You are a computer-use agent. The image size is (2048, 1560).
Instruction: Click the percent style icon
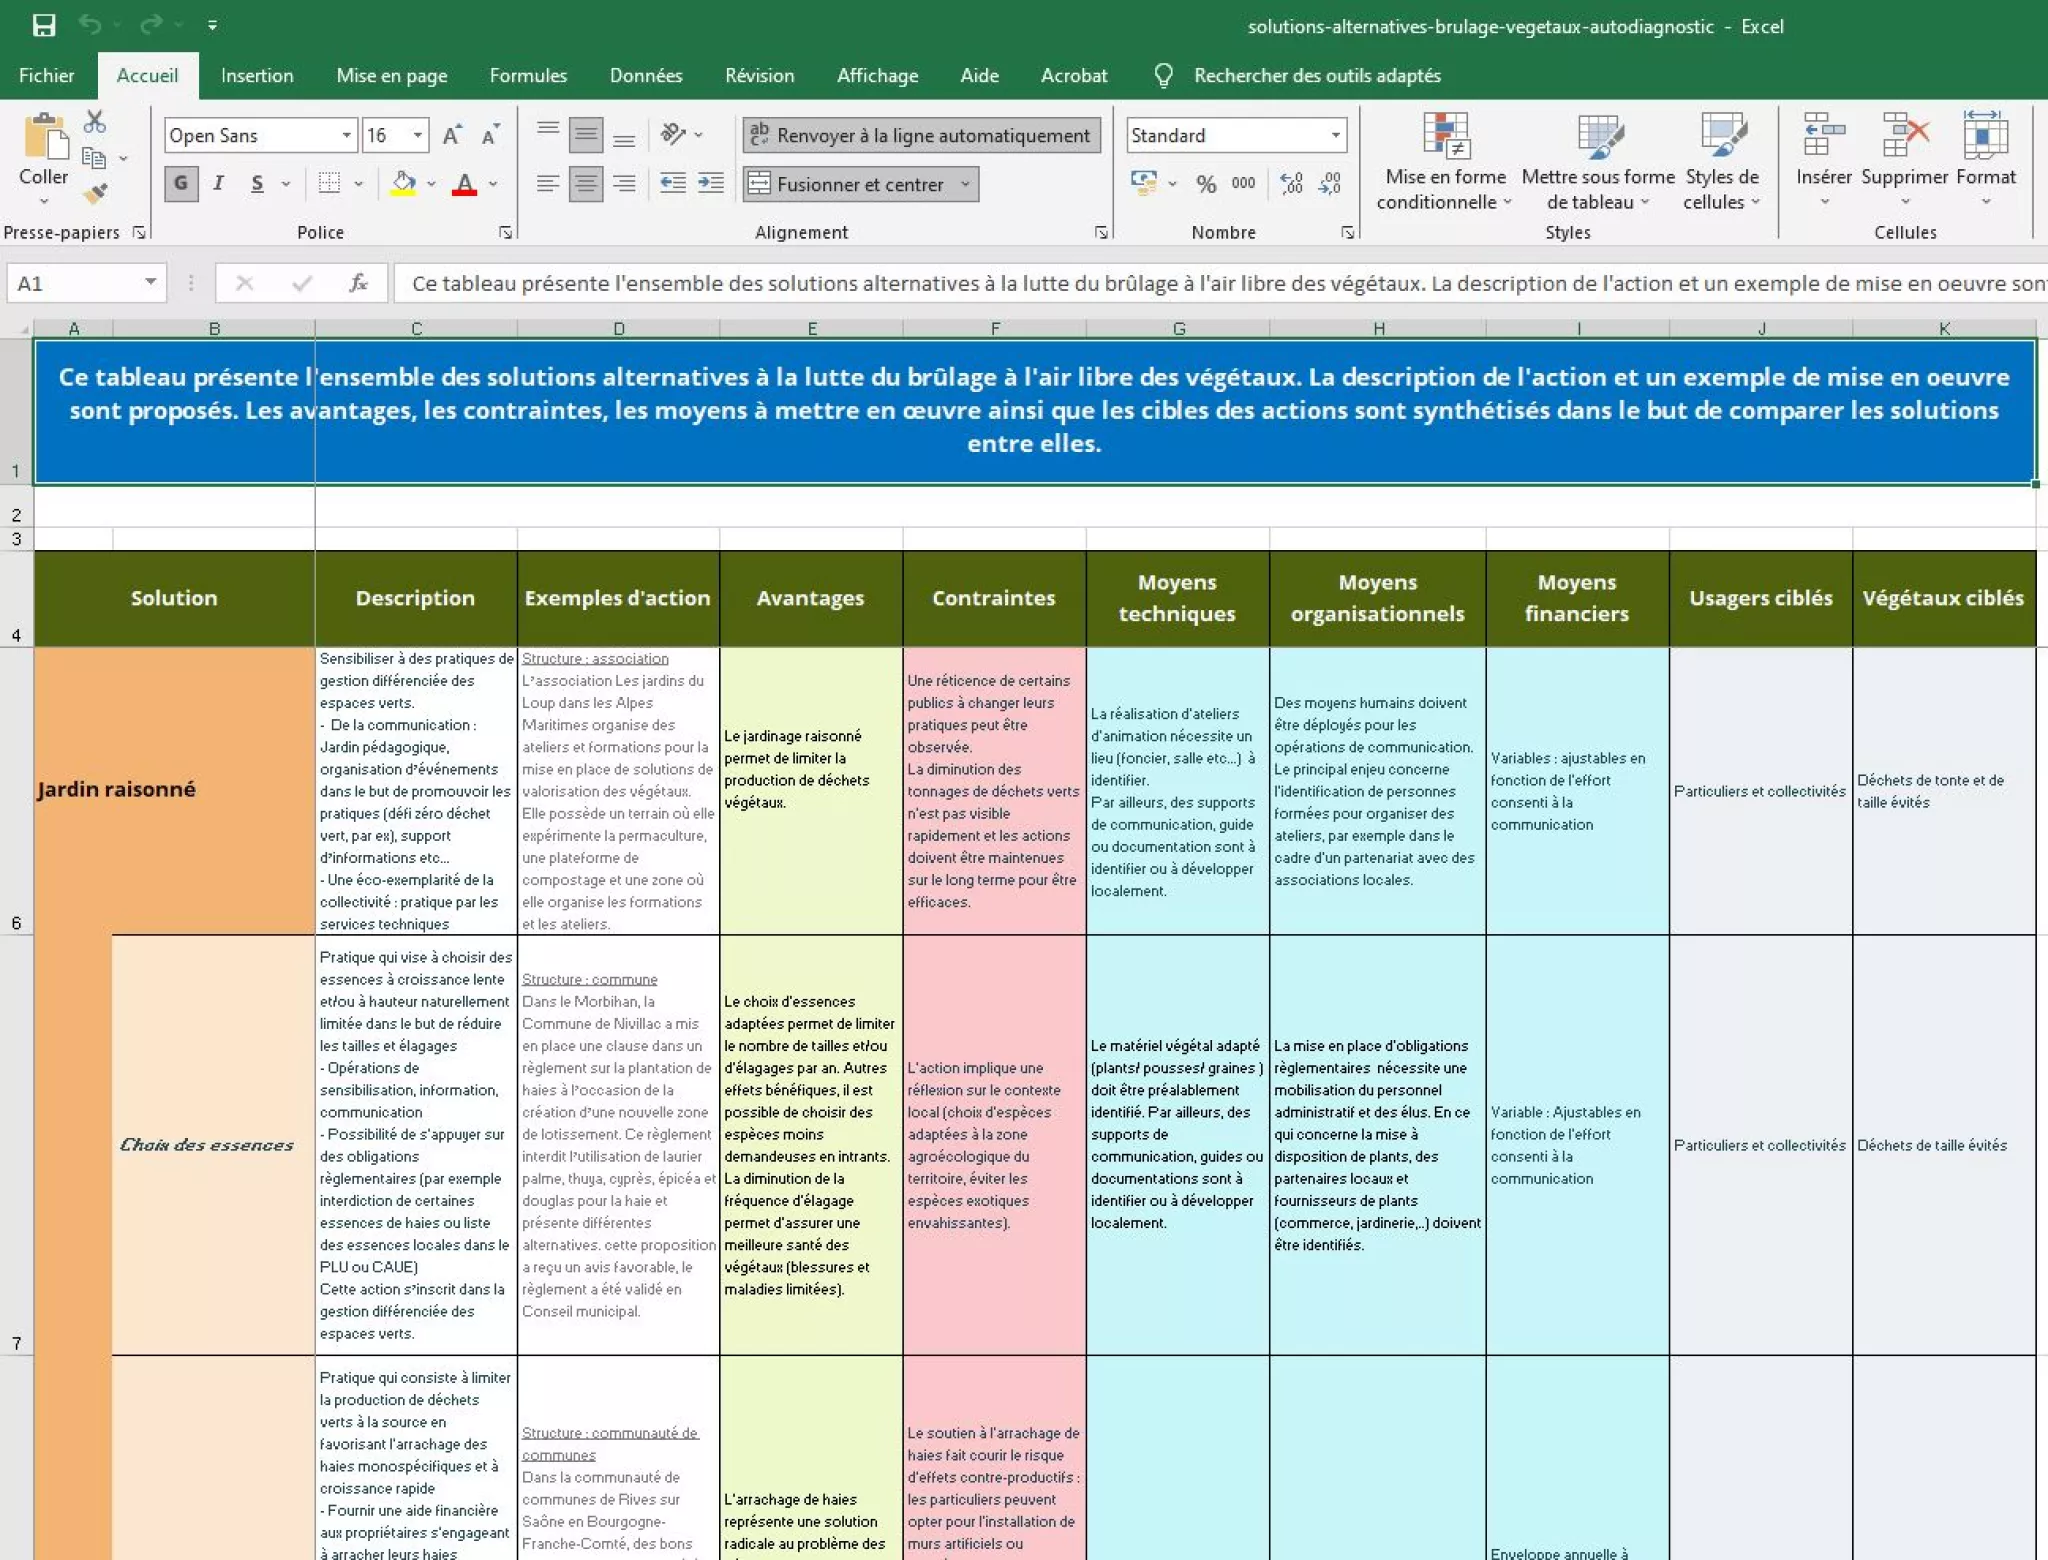click(x=1206, y=184)
